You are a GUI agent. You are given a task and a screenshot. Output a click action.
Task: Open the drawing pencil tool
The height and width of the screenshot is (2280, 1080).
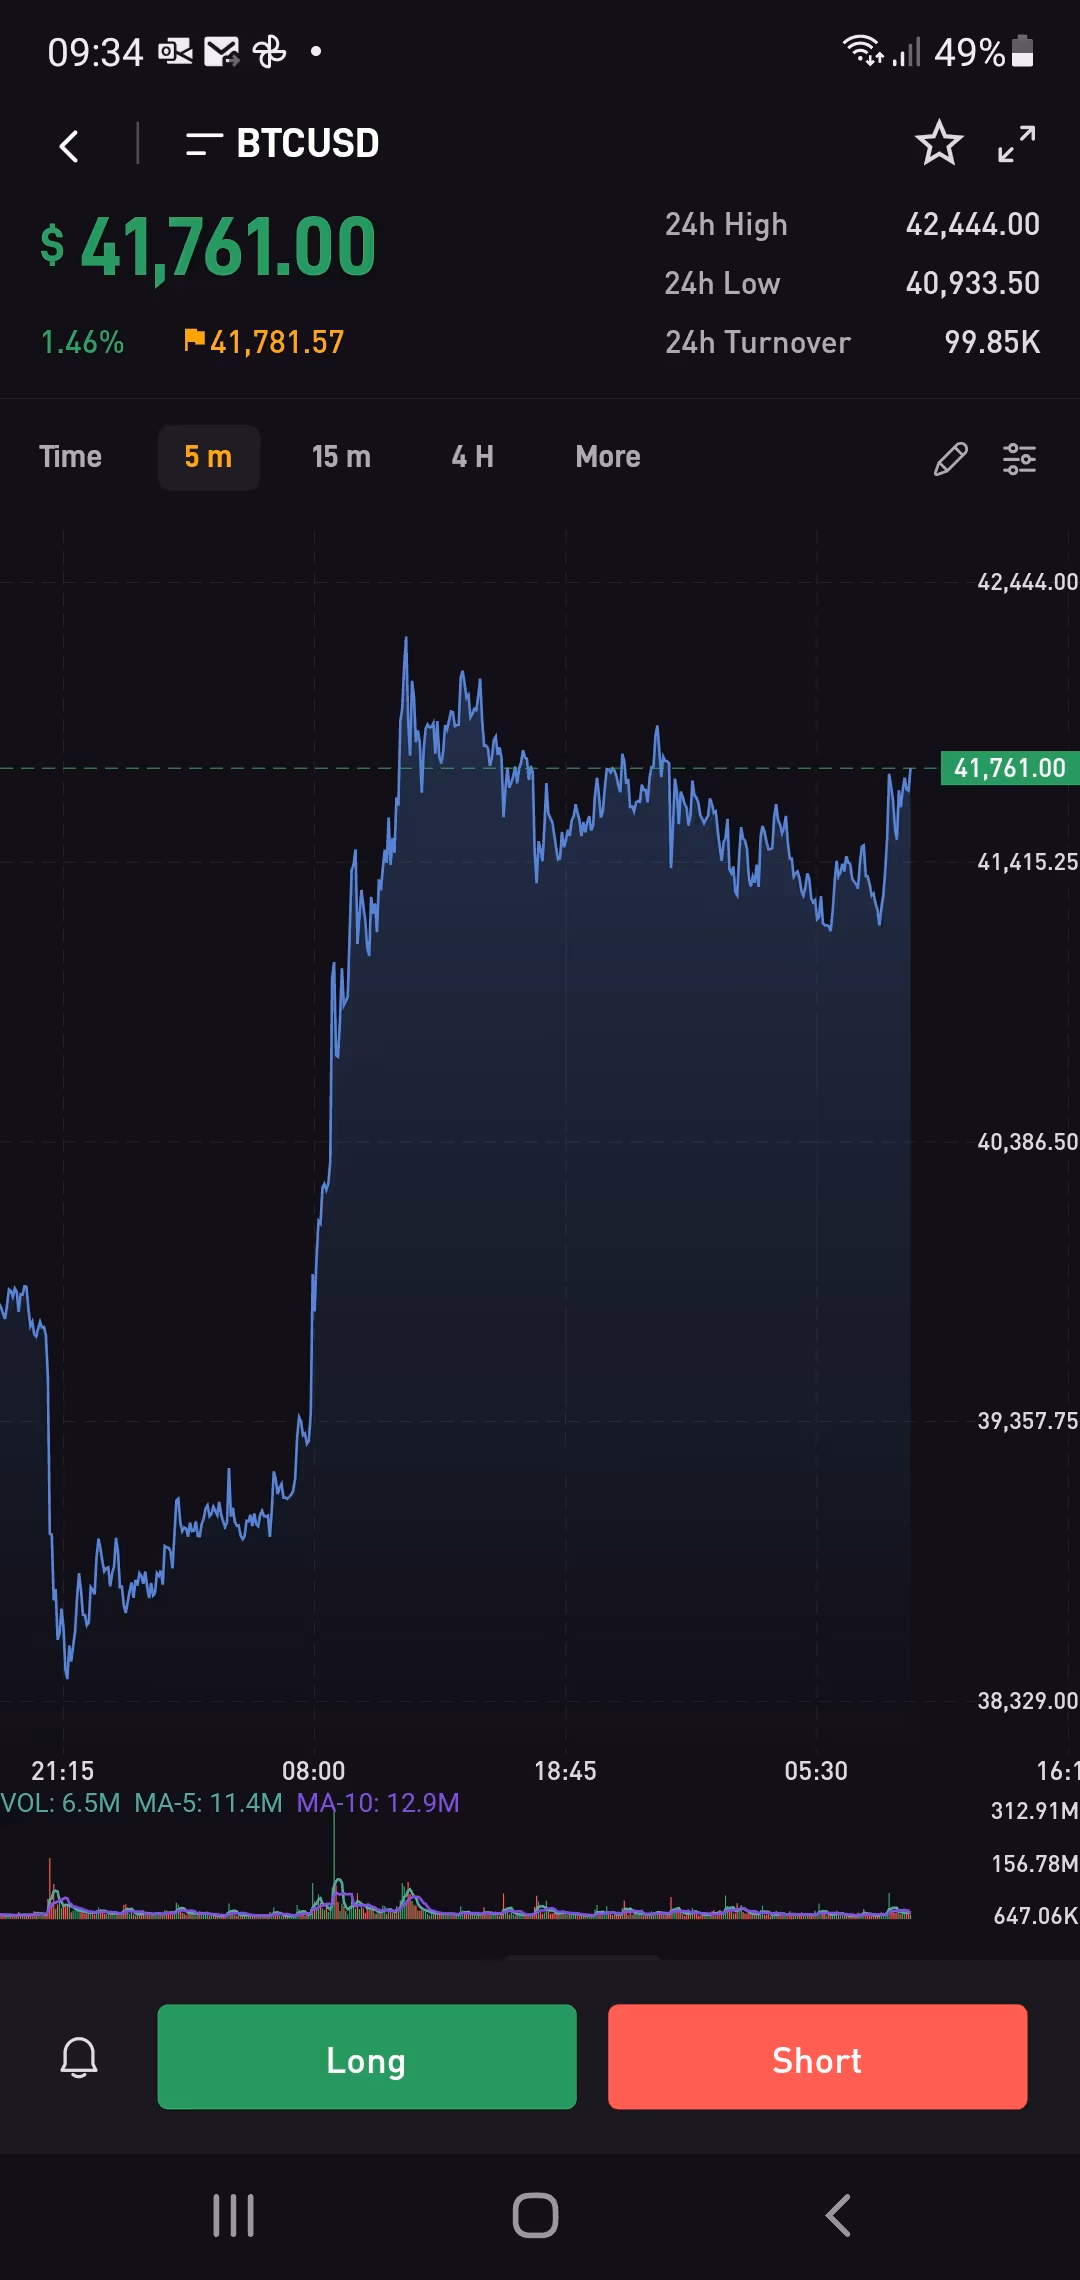pos(950,459)
